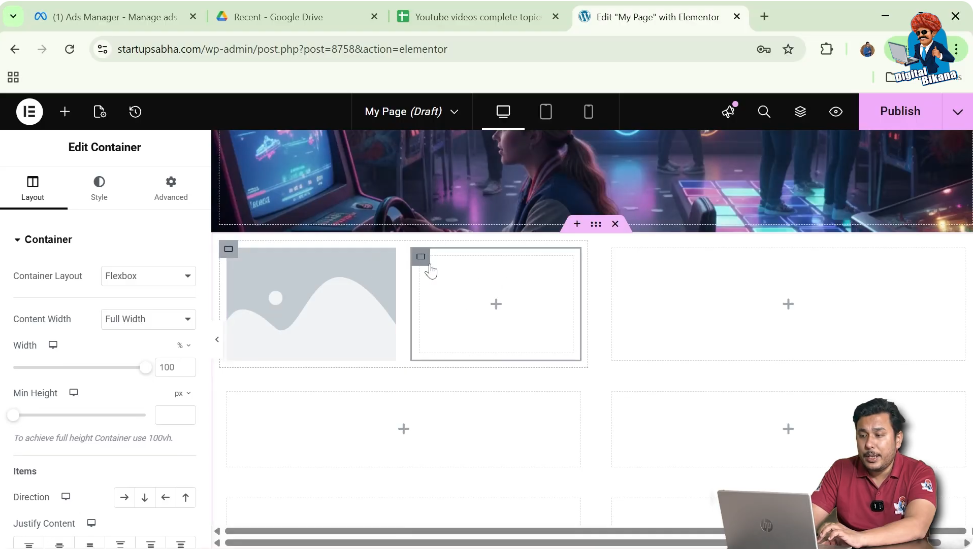Click the Min Height input field
976x551 pixels.
point(175,415)
